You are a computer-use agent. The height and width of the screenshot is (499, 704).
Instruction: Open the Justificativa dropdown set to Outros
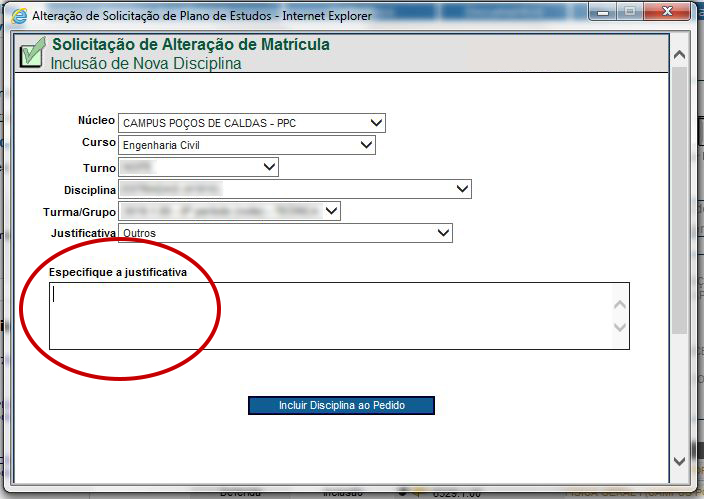coord(444,233)
